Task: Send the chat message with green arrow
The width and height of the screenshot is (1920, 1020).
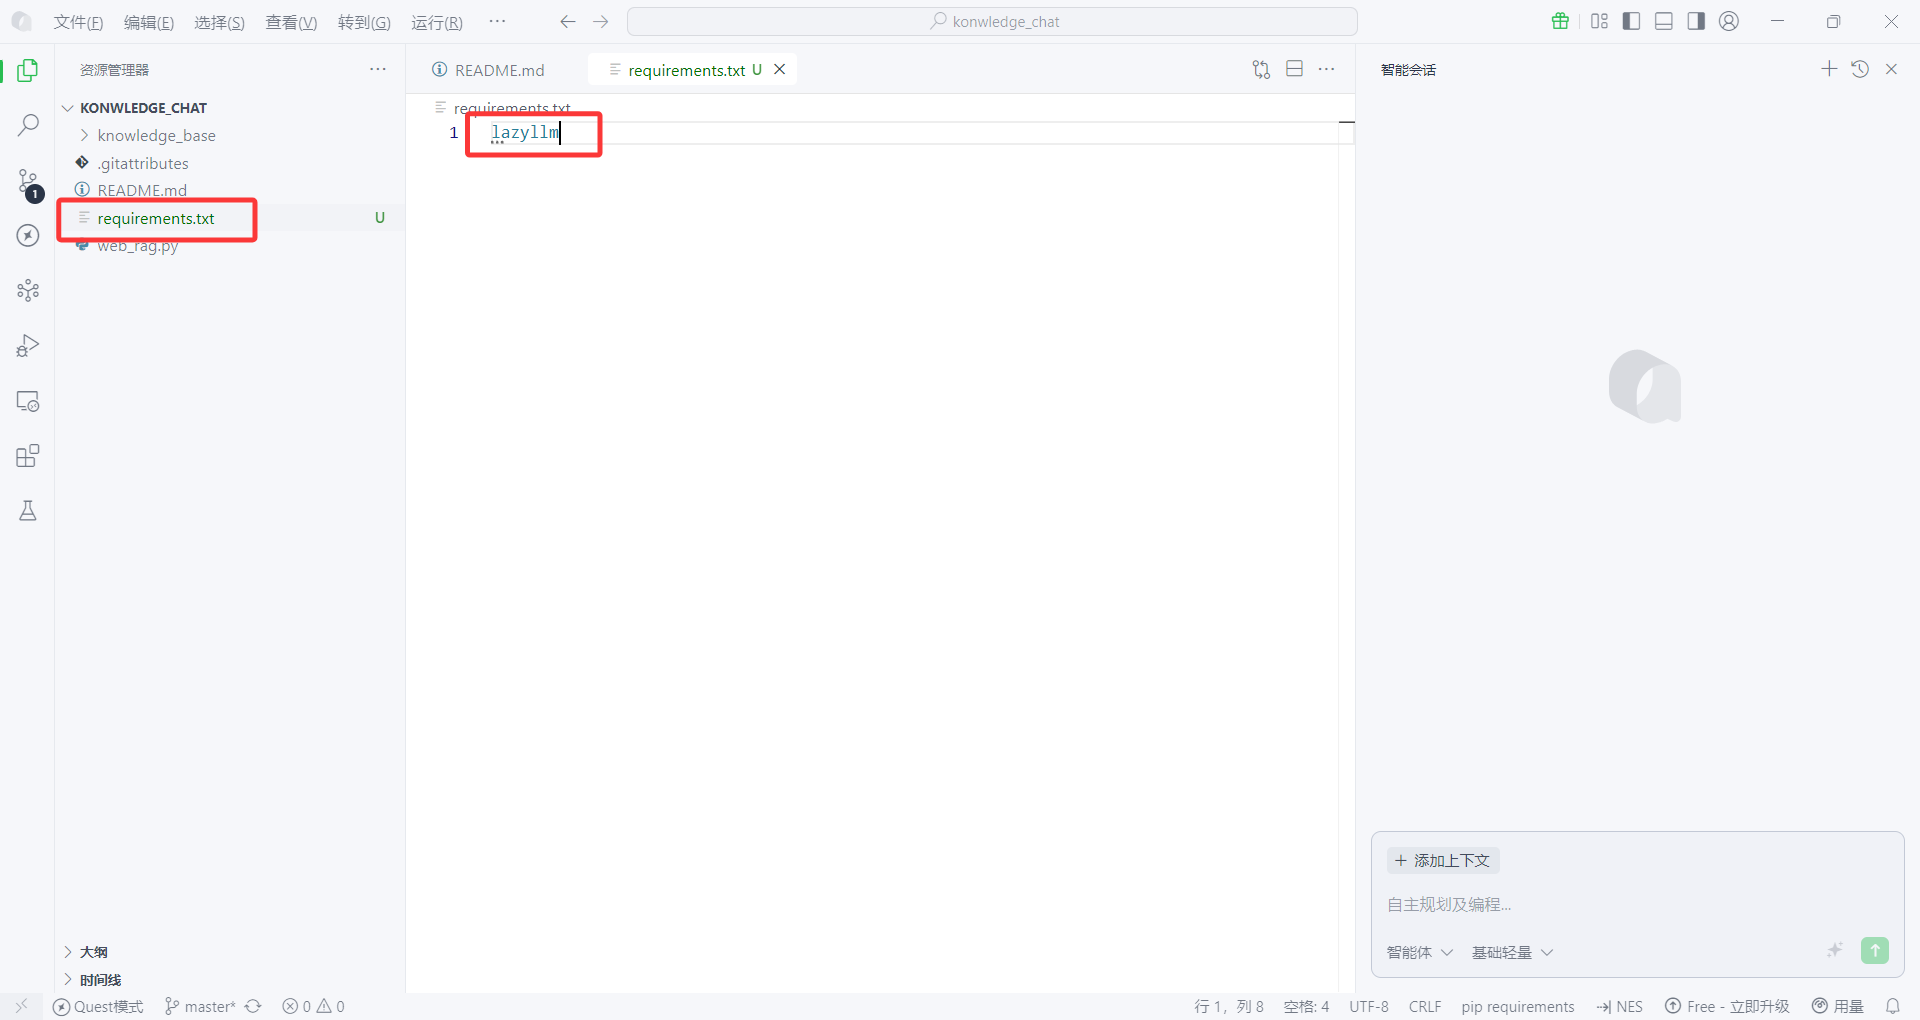Action: coord(1875,950)
